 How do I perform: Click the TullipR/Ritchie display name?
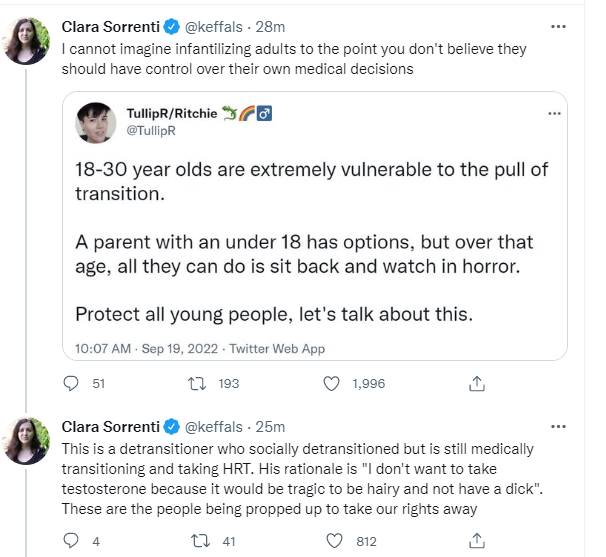(172, 113)
